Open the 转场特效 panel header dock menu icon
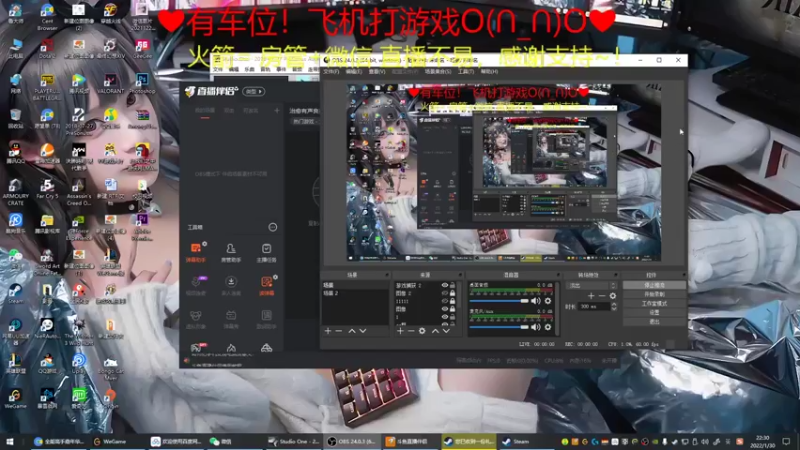 (616, 275)
